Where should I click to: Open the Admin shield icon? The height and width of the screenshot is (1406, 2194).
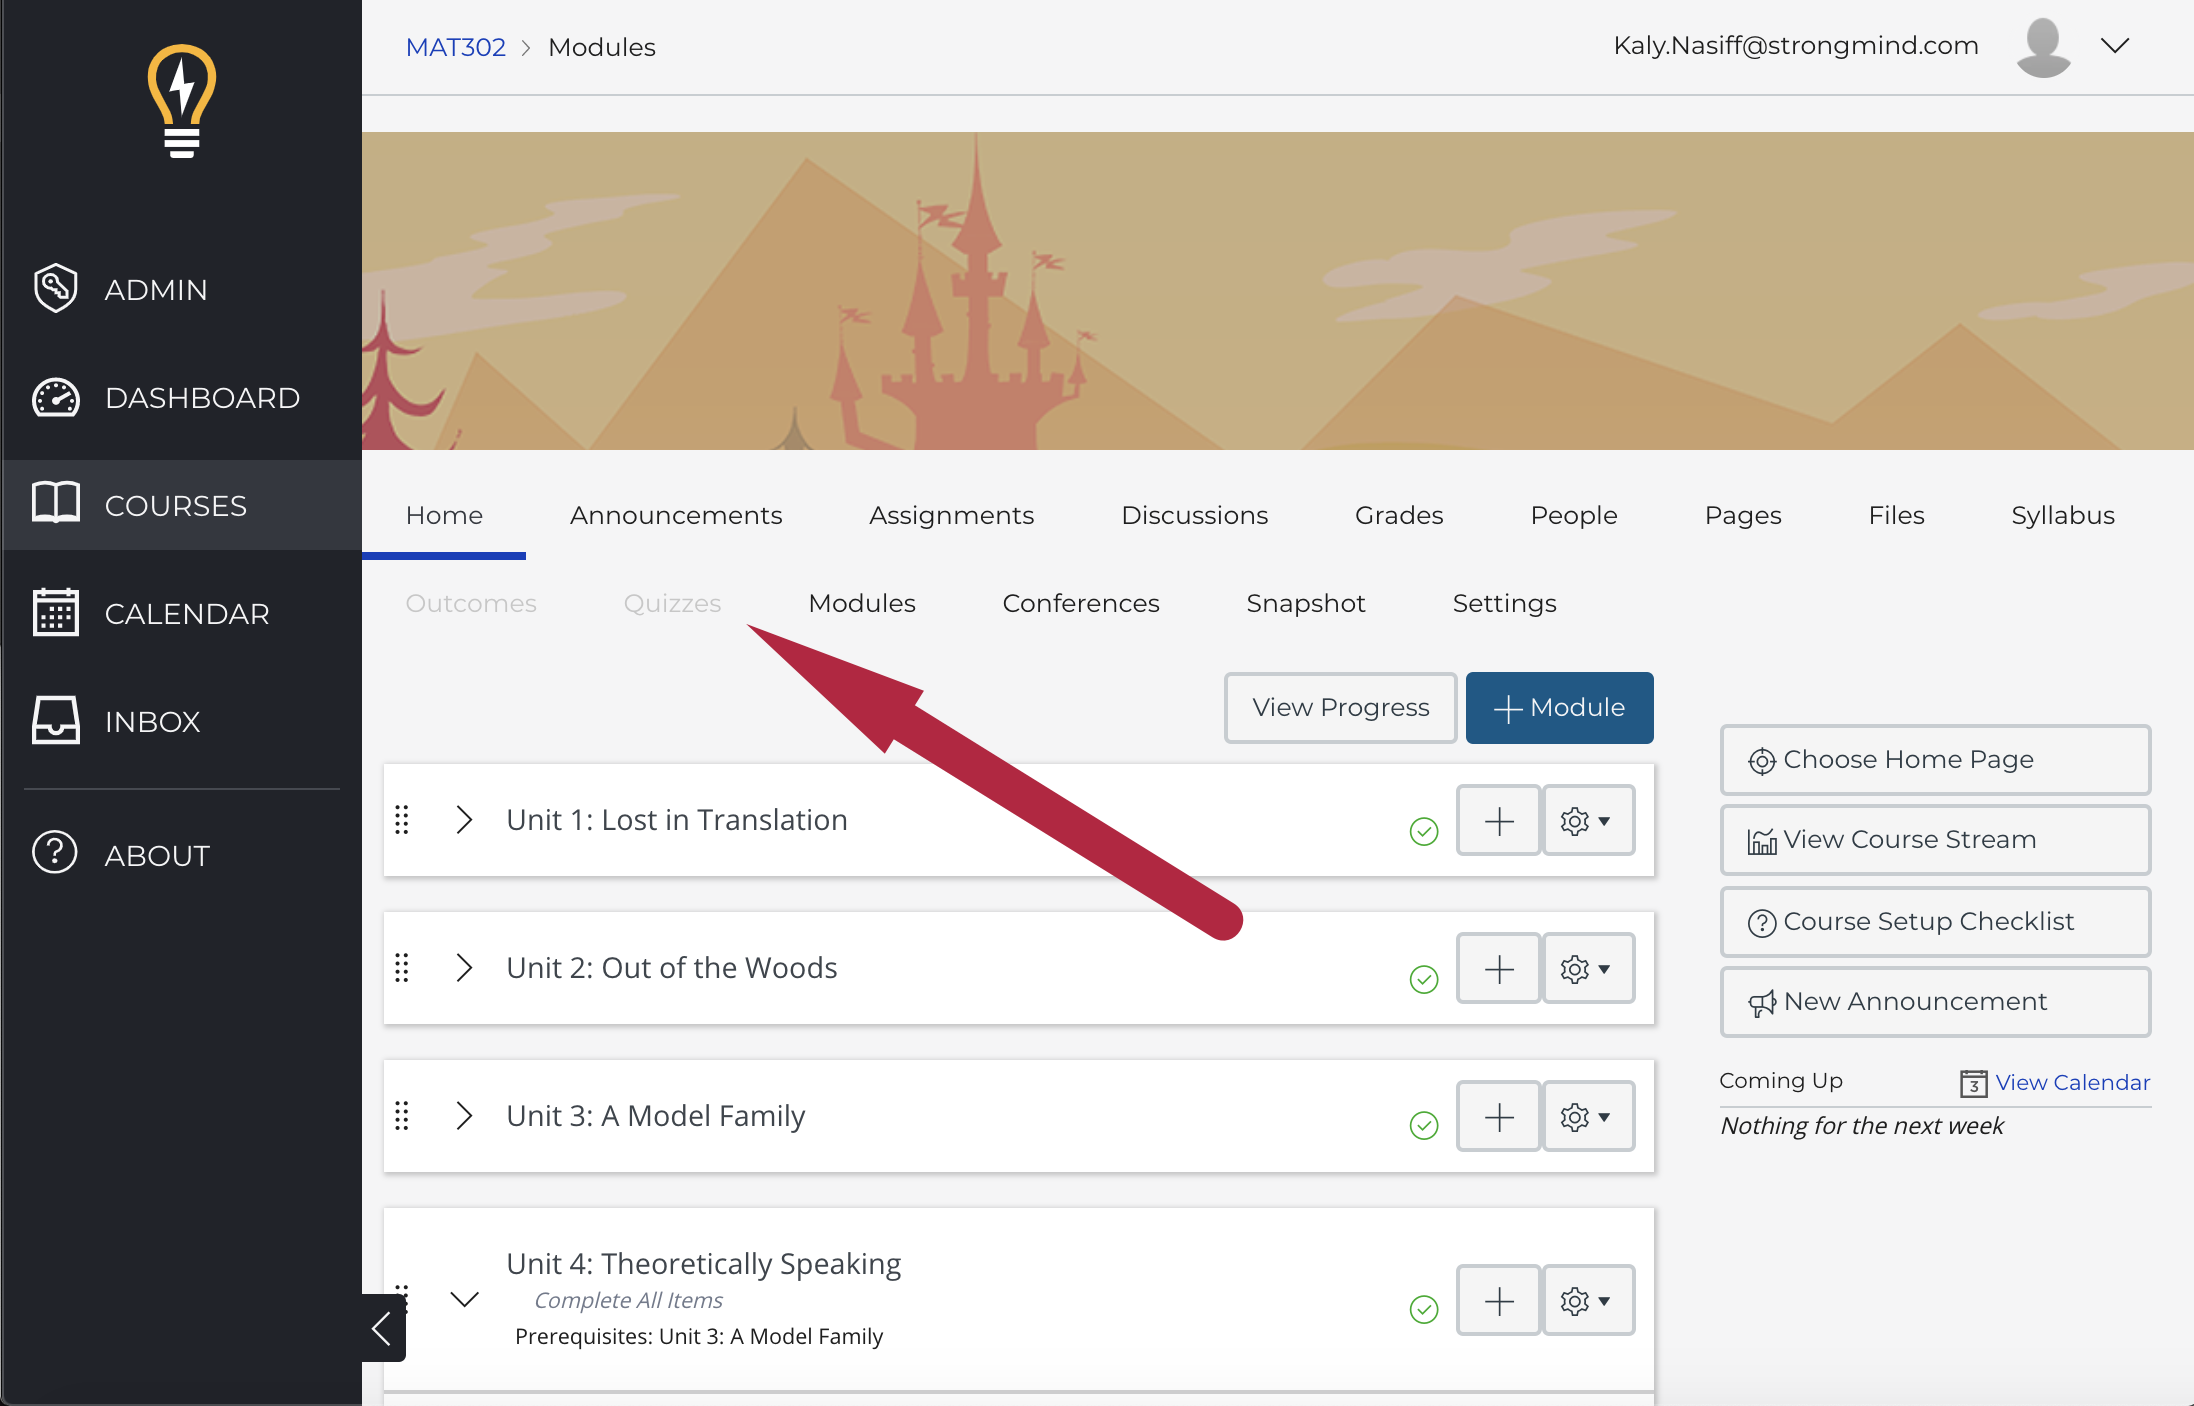pyautogui.click(x=55, y=289)
